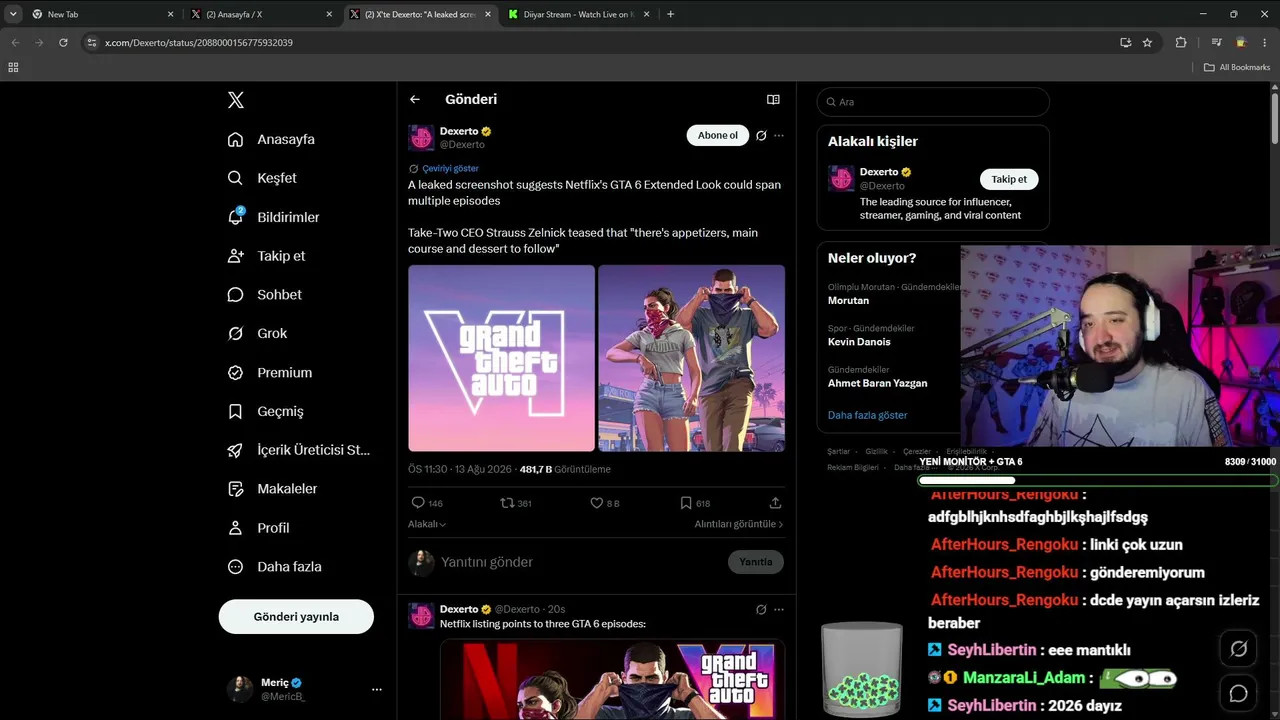Screen dimensions: 1280x720
Task: Click the Ara search field
Action: tap(933, 102)
